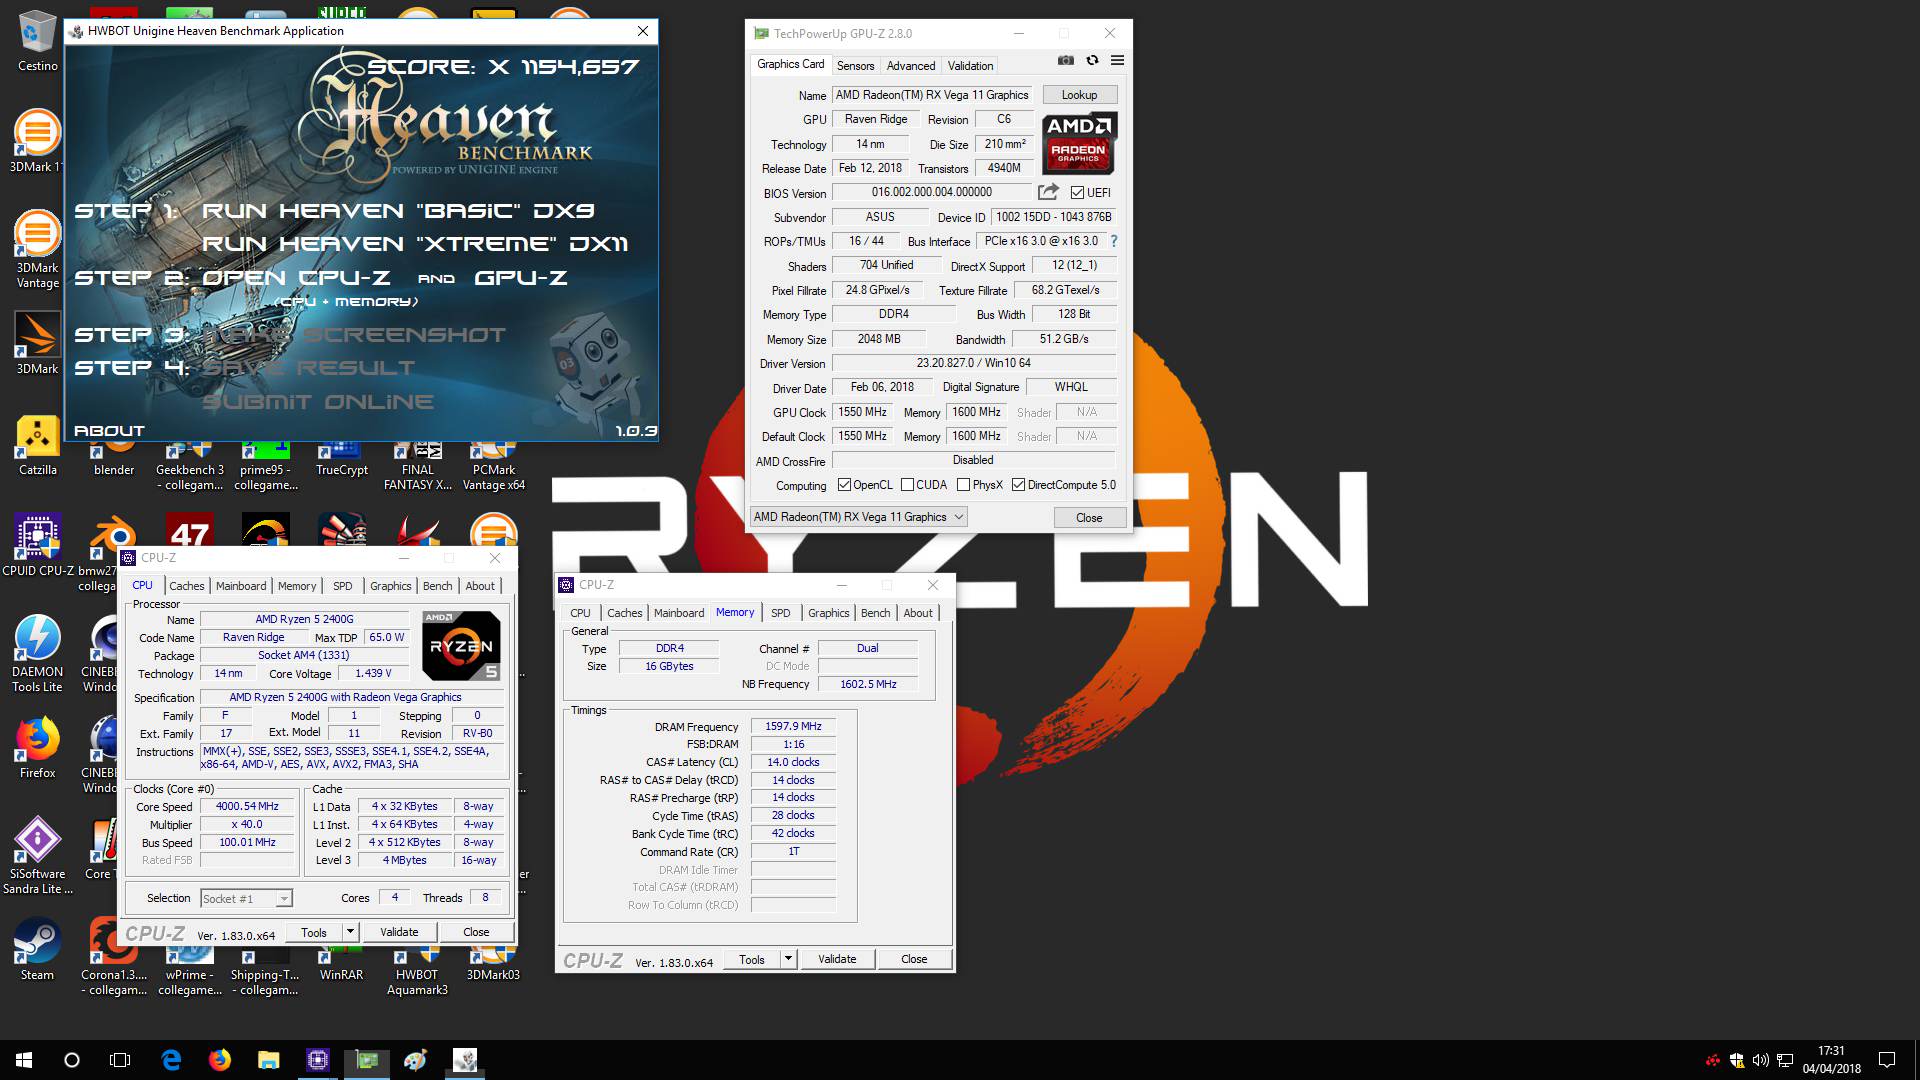
Task: Open the Socket #1 selection dropdown in CPU-Z
Action: pyautogui.click(x=246, y=898)
